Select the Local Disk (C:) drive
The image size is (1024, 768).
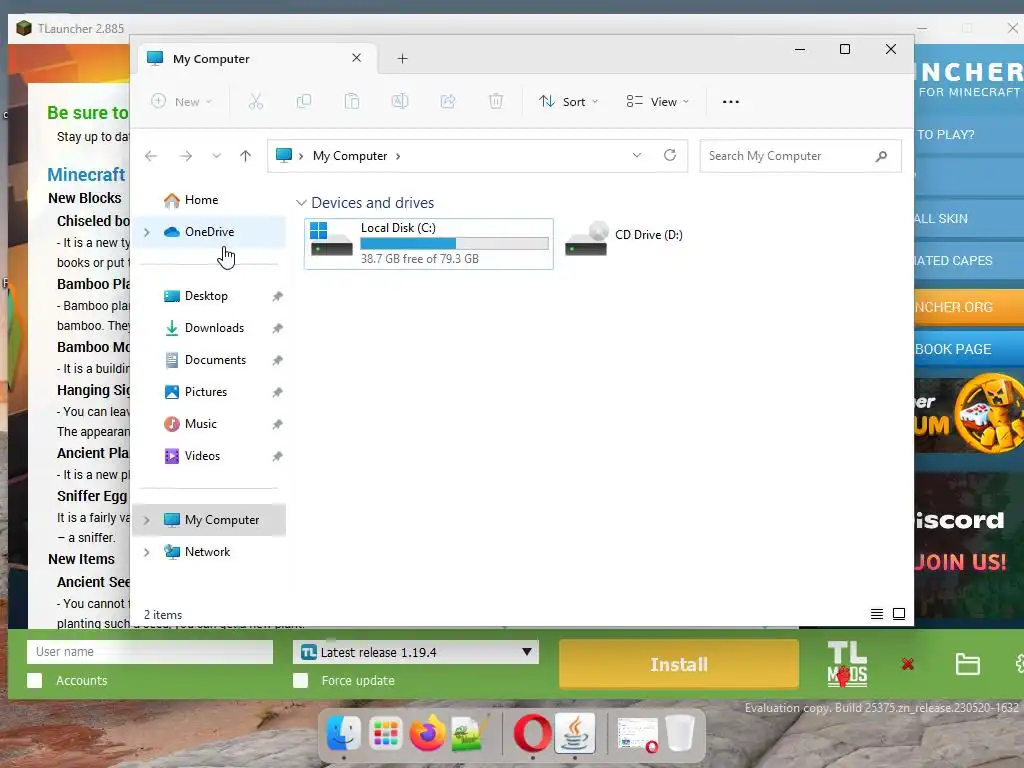pyautogui.click(x=428, y=244)
